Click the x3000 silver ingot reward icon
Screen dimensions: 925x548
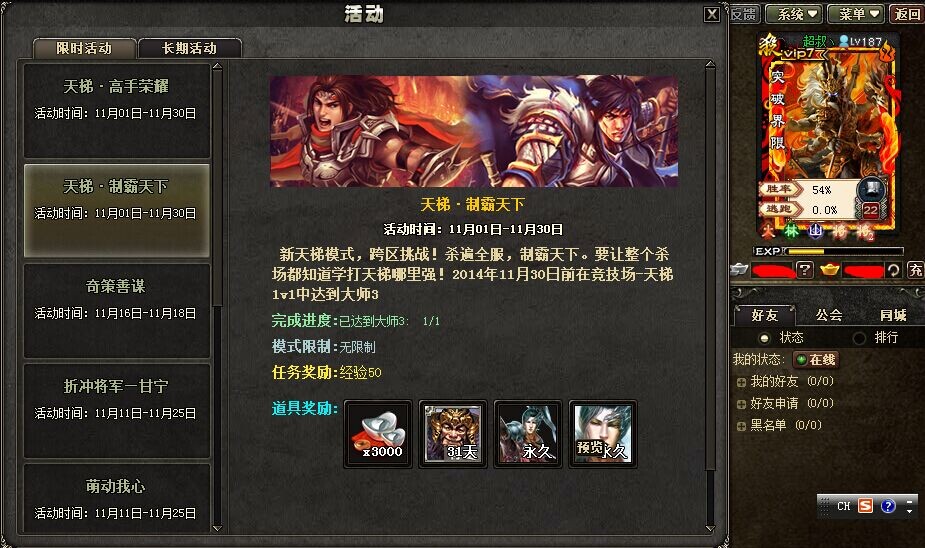click(378, 434)
